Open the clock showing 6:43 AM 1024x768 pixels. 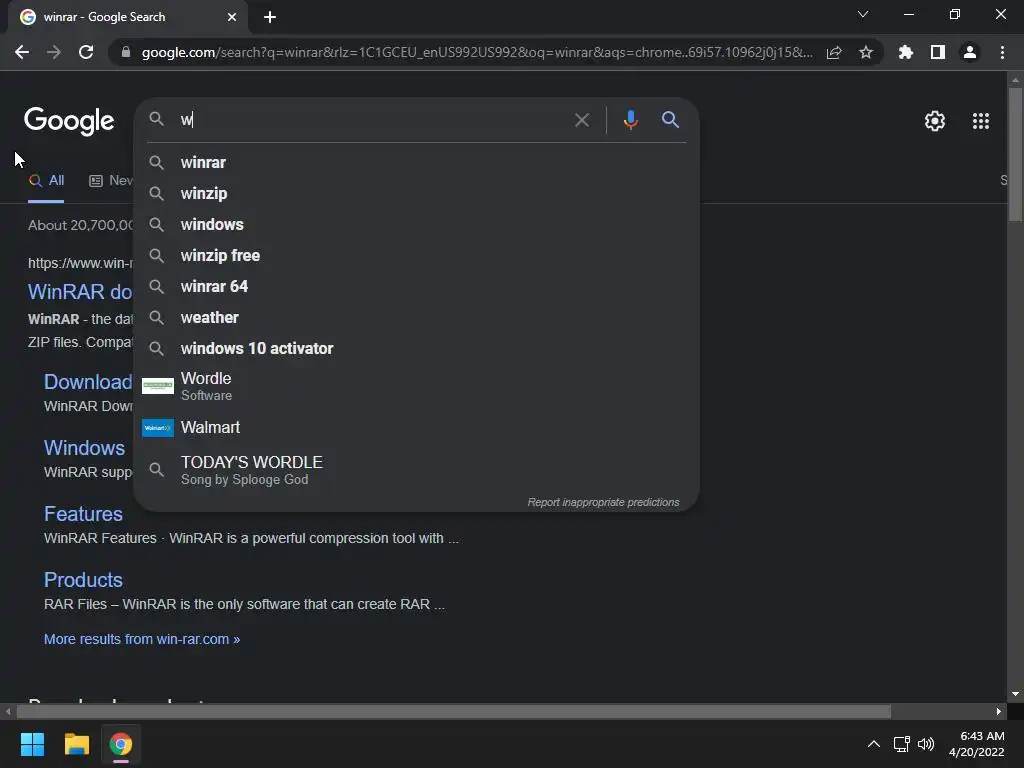976,744
